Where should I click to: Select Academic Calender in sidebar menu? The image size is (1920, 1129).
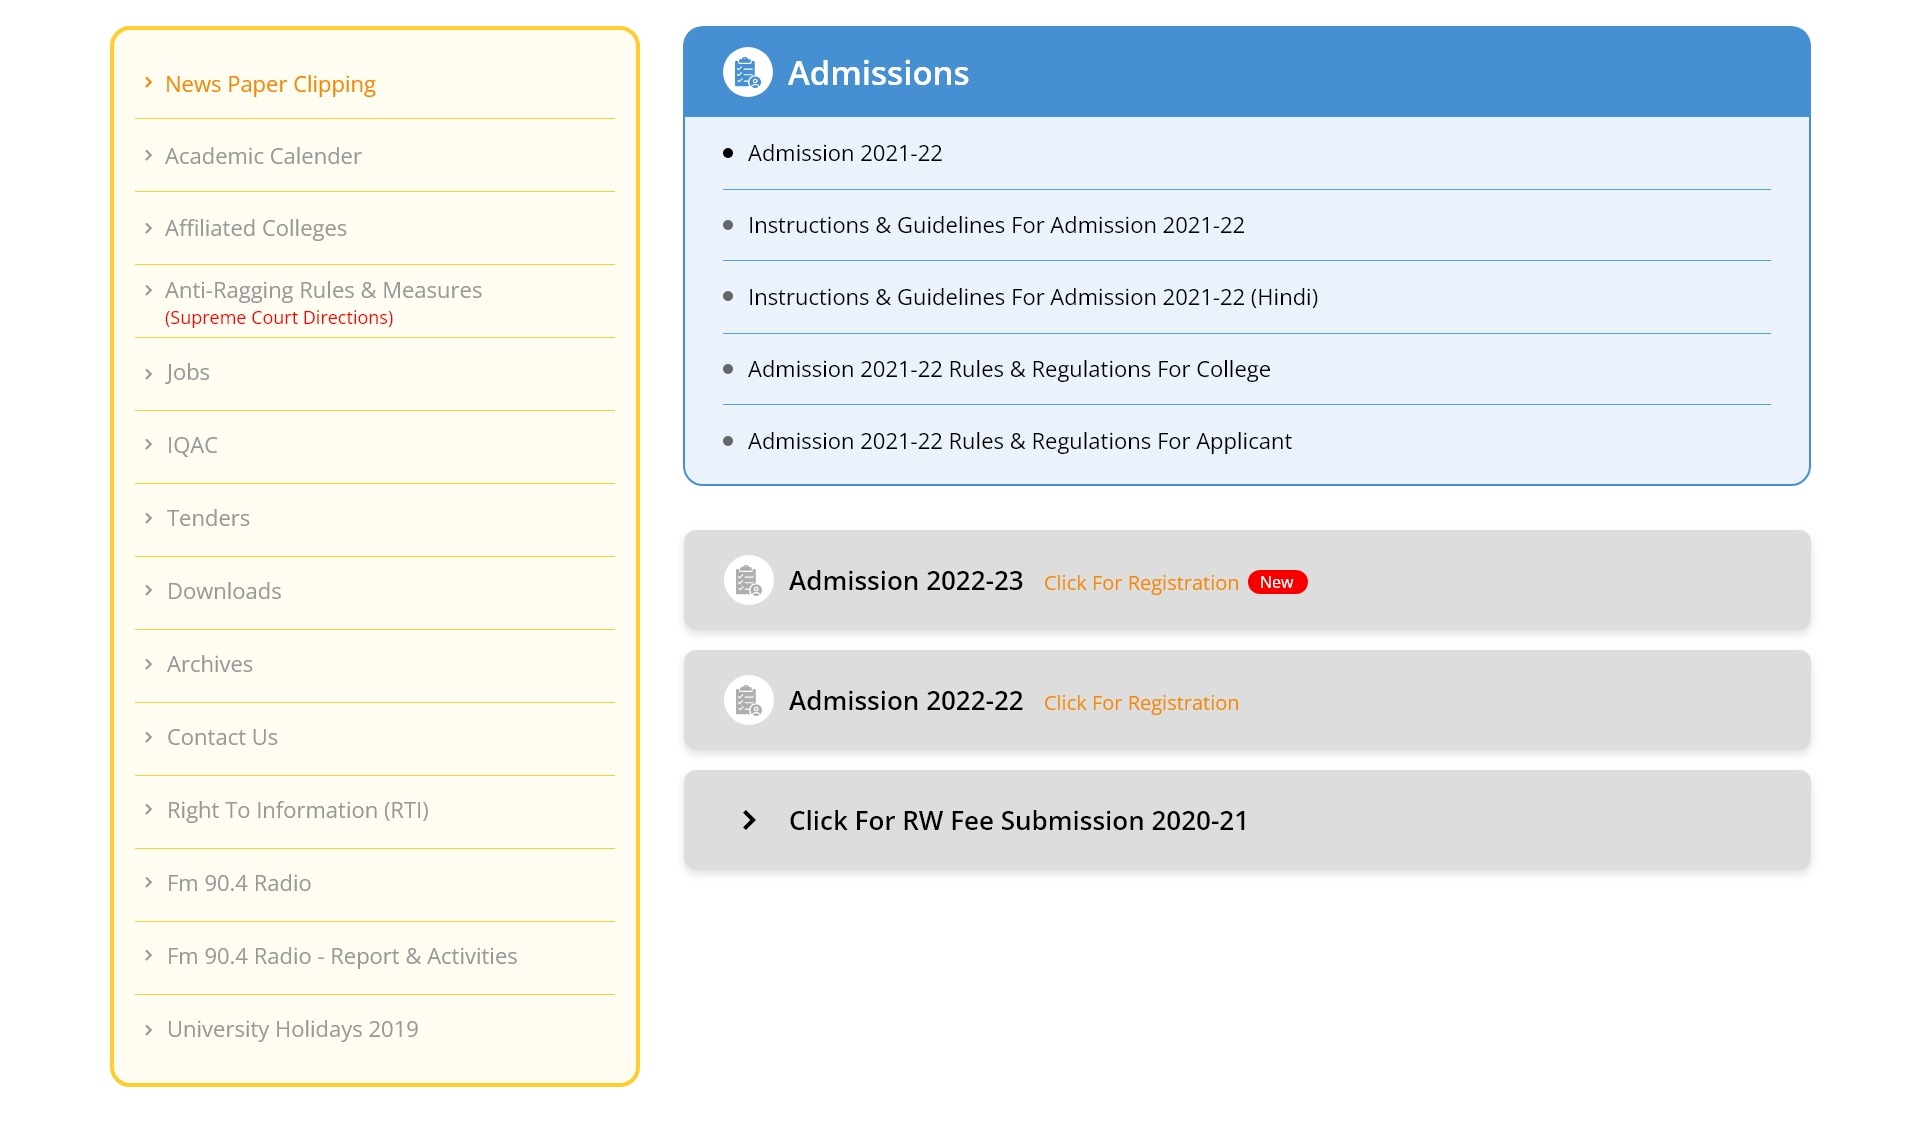click(263, 156)
